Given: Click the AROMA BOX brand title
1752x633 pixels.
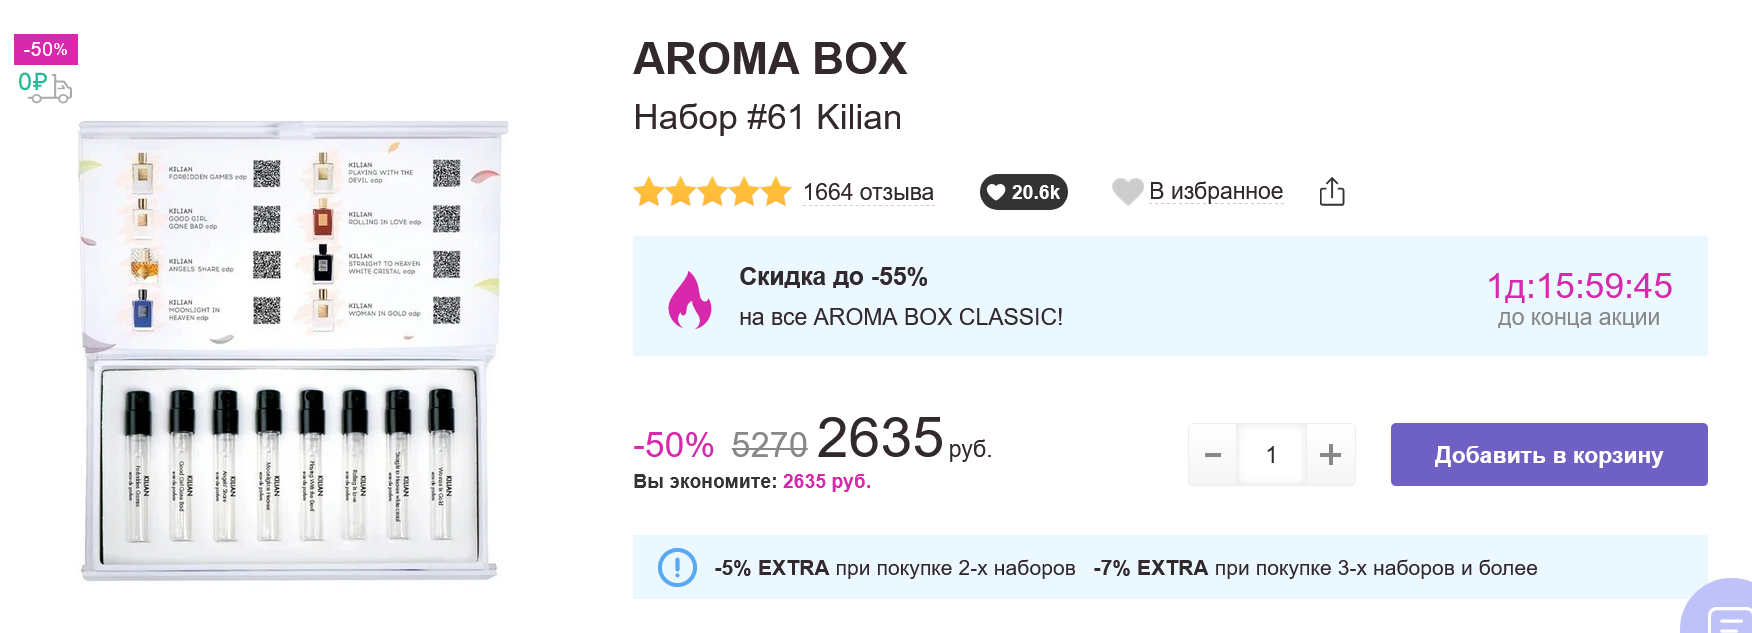Looking at the screenshot, I should click(x=770, y=59).
